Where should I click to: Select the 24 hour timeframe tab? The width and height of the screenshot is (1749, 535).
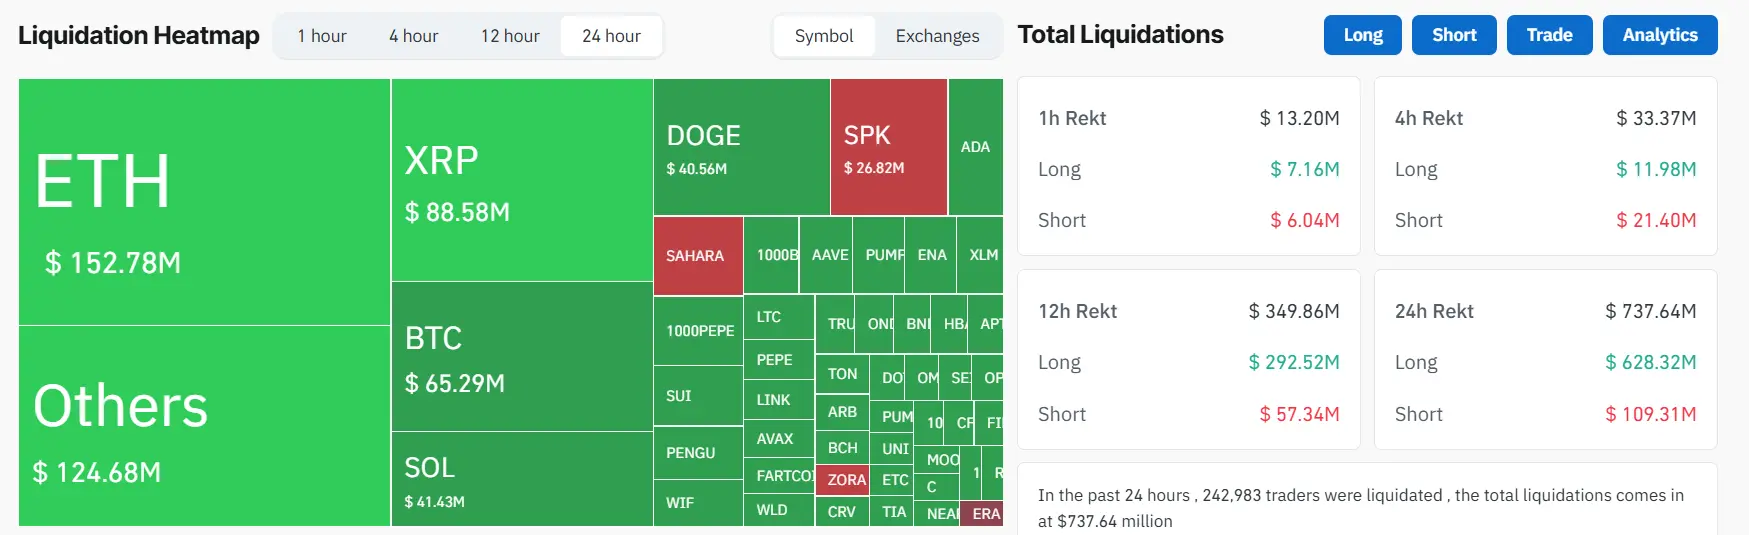click(611, 36)
